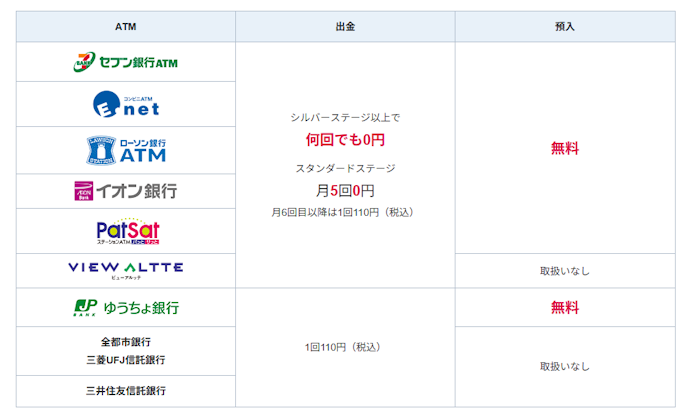Viewport: 690px width, 416px height.
Task: Click the red 何回でも0円 text
Action: (345, 140)
